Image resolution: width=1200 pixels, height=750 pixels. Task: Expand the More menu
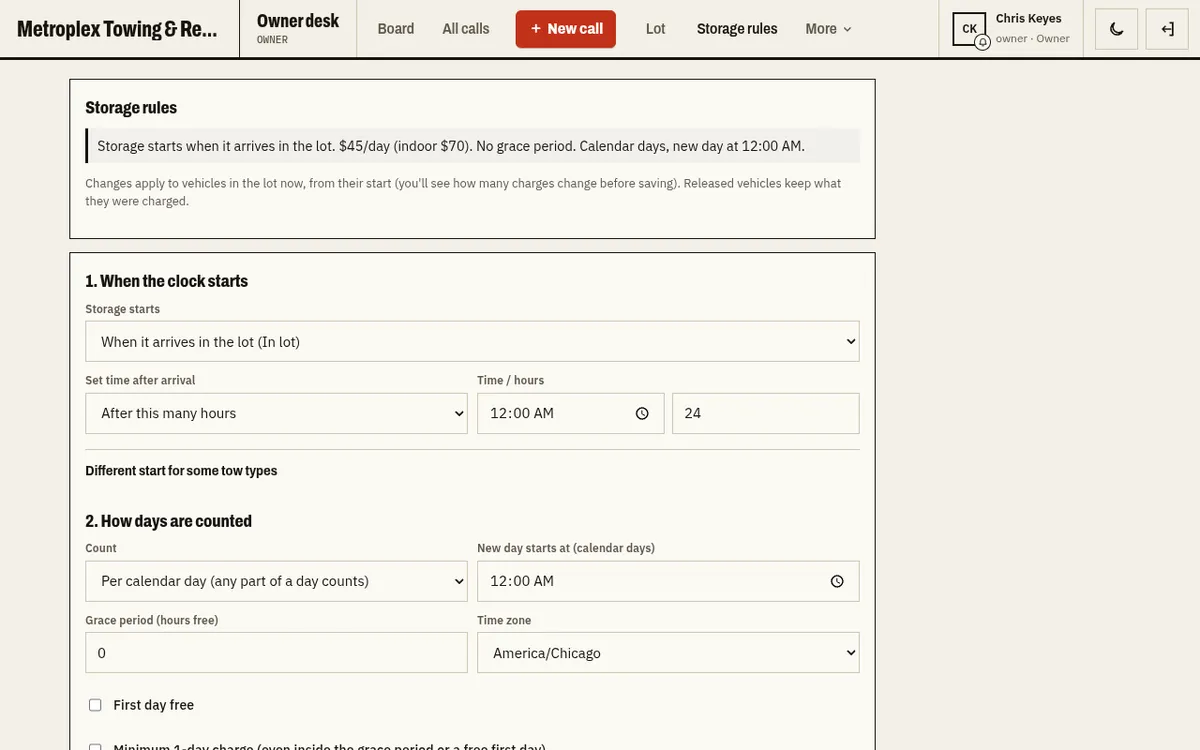click(828, 29)
